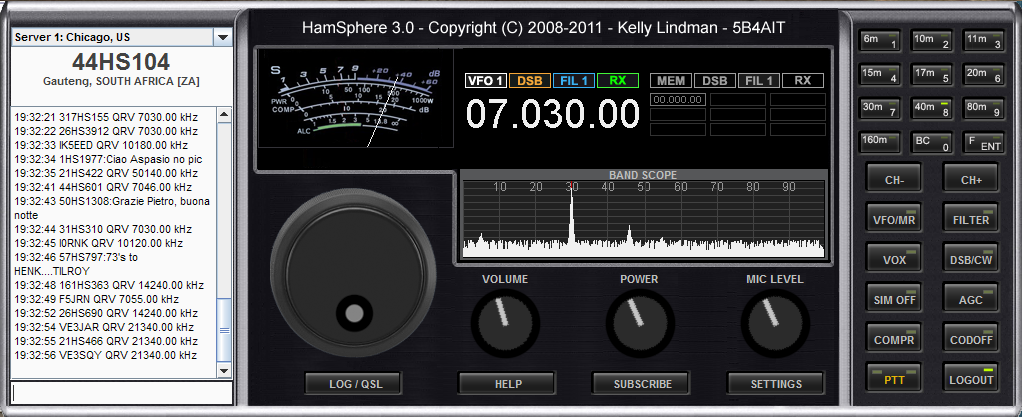Screen dimensions: 1022x417
Task: Click message 1HS1977:Ciao Aspasio no pic
Action: (x=108, y=159)
